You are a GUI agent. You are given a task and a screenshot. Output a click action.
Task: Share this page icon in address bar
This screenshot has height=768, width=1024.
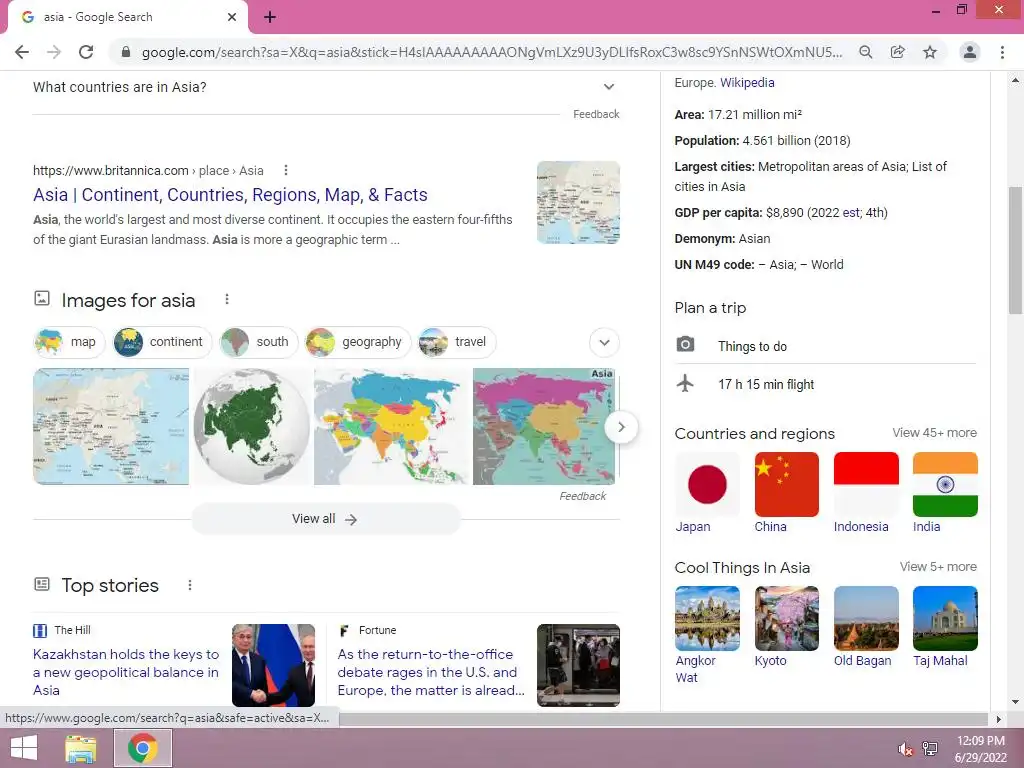[x=898, y=52]
